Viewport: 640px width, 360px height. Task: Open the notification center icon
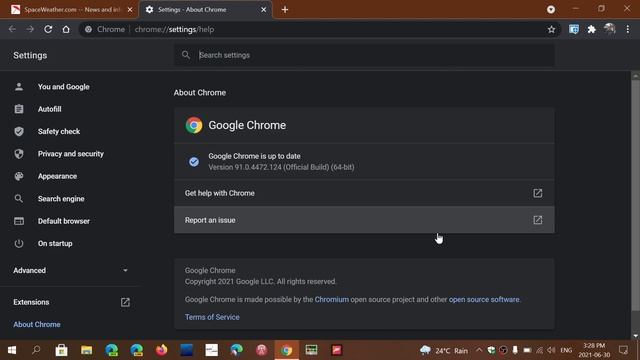pos(623,350)
